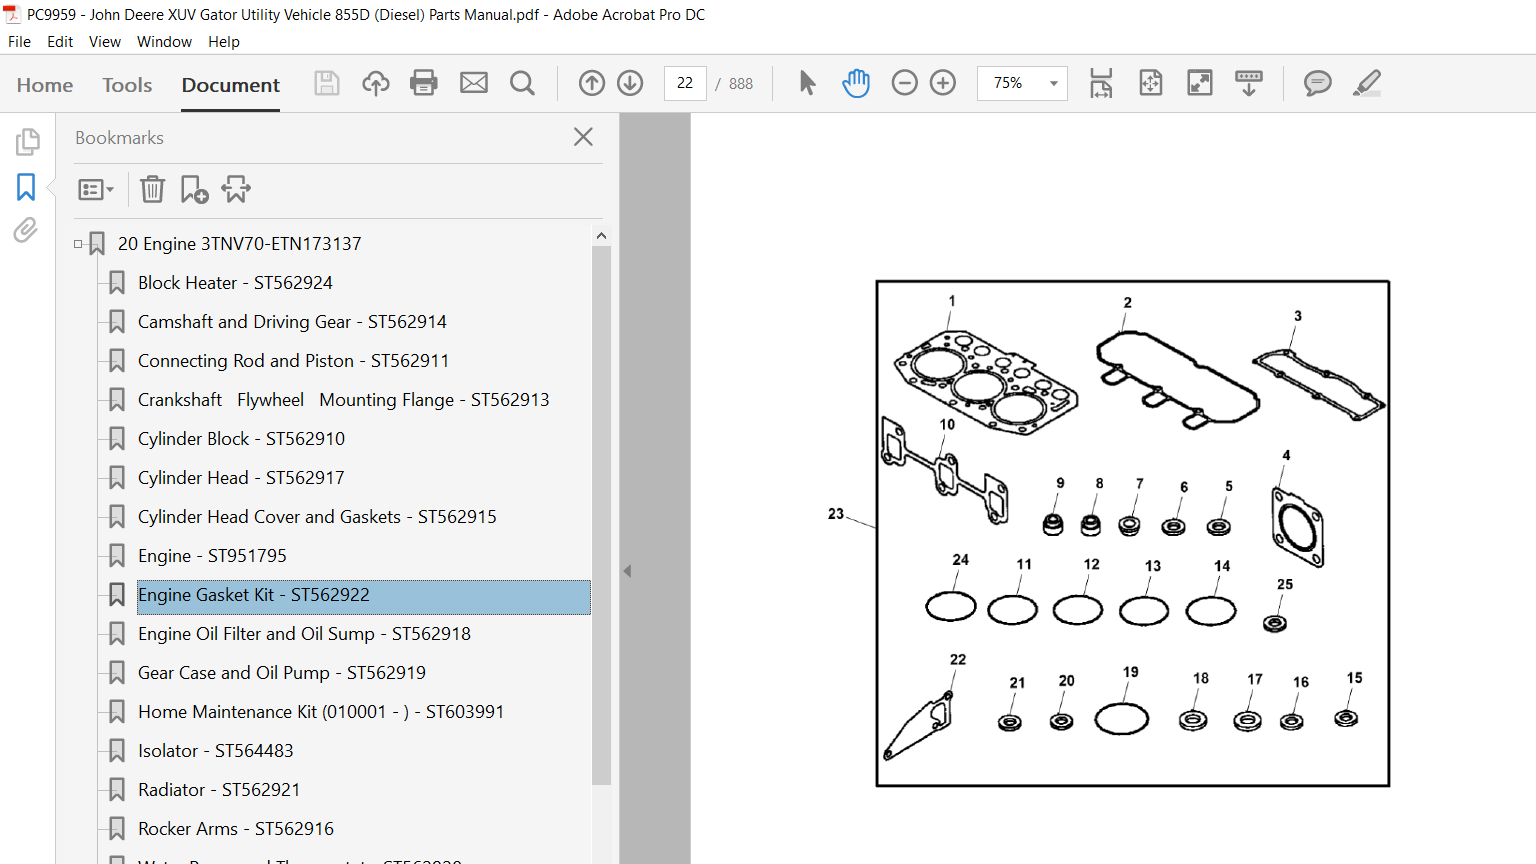
Task: Go to next page with the down arrow
Action: coord(630,83)
